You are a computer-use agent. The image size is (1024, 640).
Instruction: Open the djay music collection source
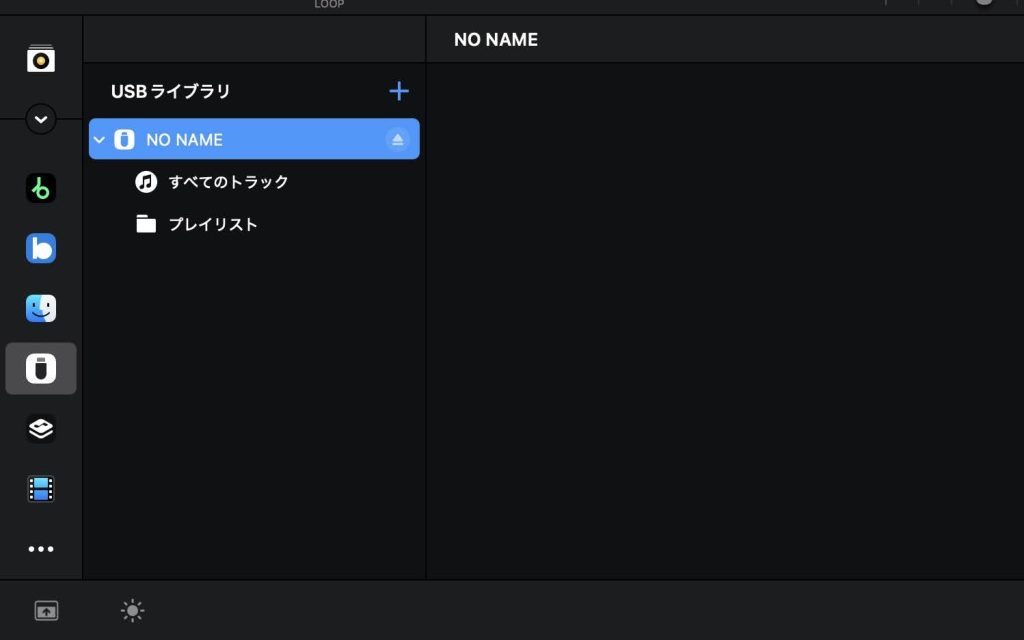(x=41, y=59)
